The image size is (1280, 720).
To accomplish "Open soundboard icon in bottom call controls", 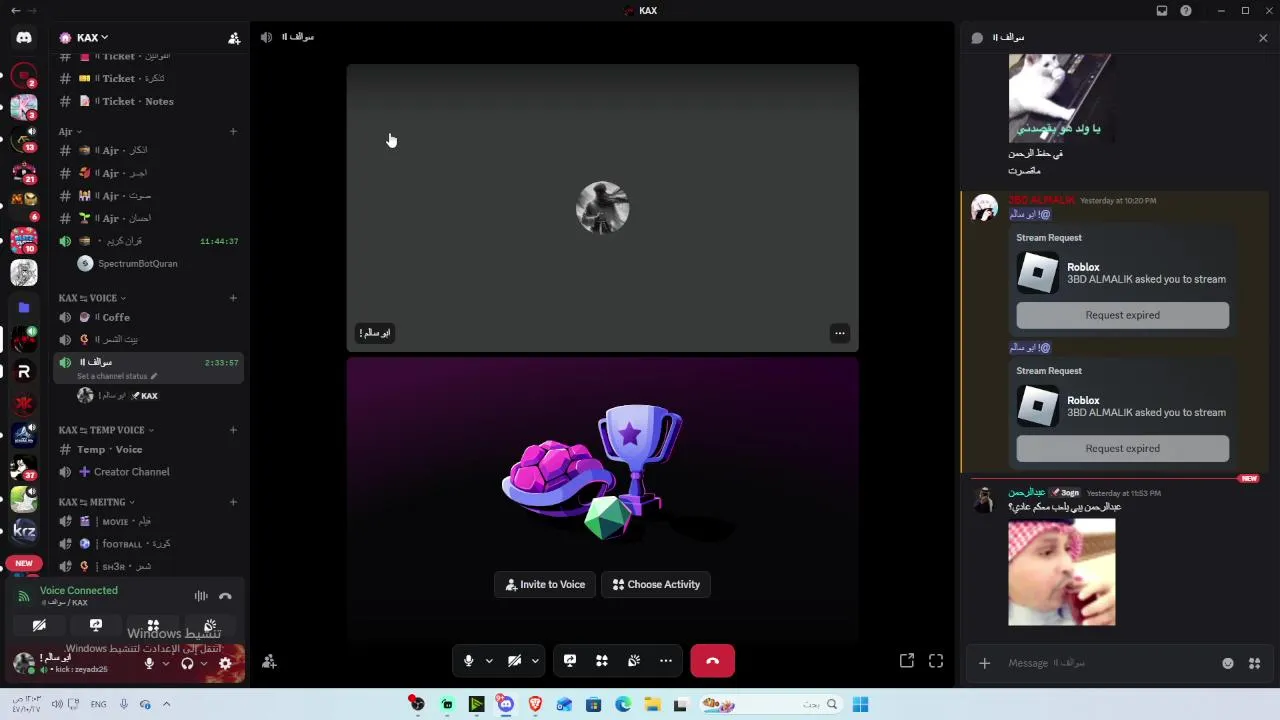I will [634, 661].
